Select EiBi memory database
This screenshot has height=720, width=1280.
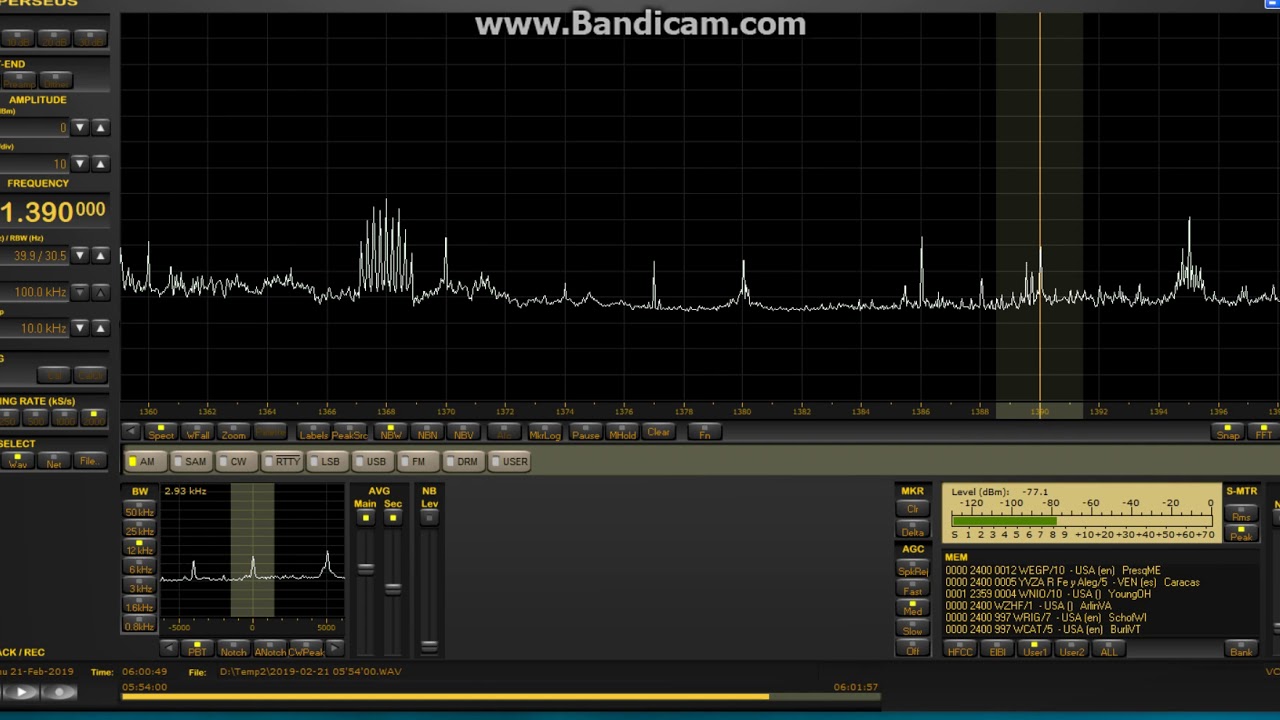click(997, 650)
